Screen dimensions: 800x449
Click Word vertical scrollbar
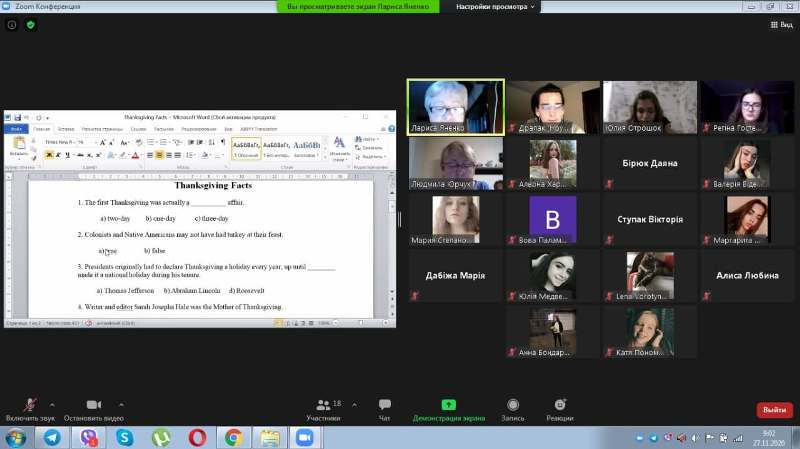392,245
